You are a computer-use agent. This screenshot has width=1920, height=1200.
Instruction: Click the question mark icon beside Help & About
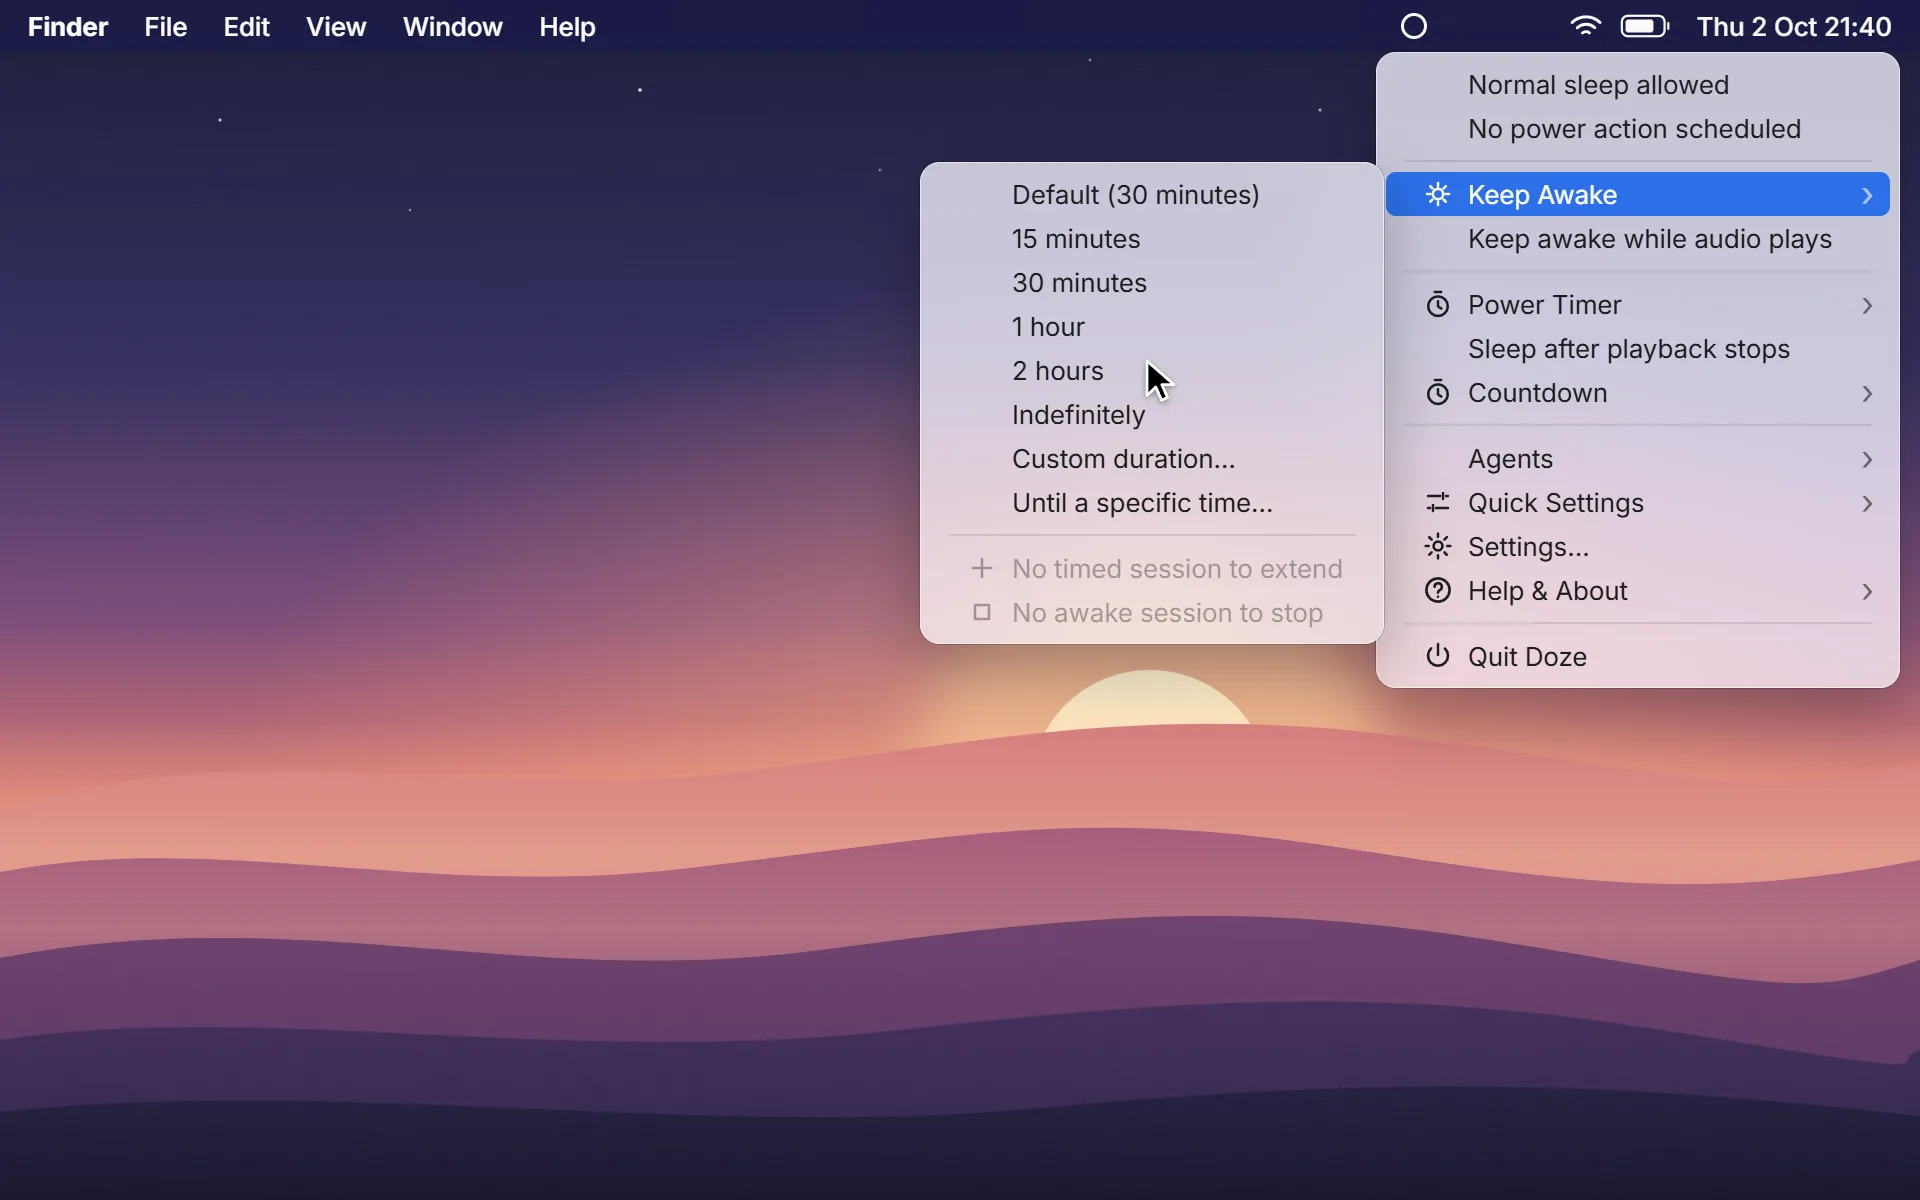(x=1437, y=590)
